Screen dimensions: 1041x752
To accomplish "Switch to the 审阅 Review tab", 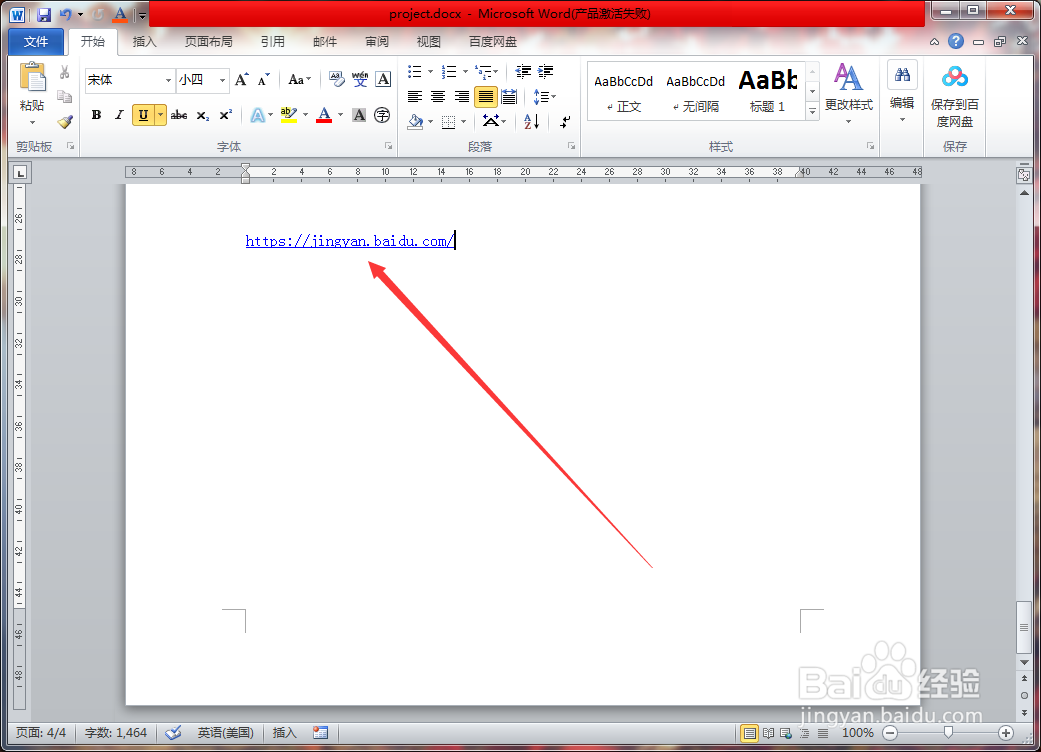I will (376, 41).
